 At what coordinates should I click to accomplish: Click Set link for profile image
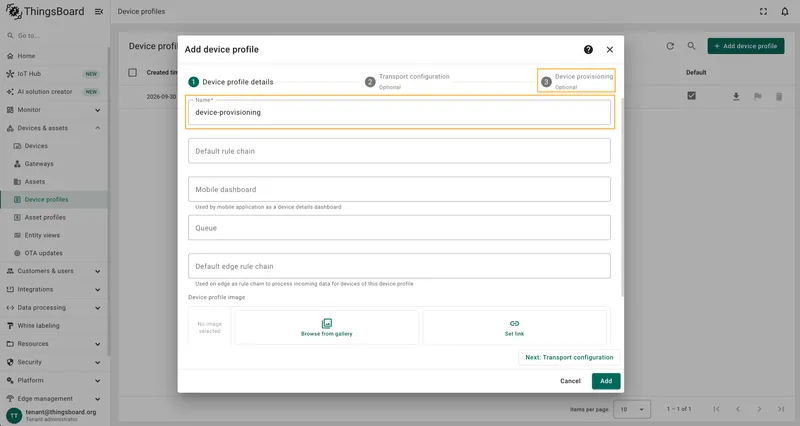click(x=514, y=328)
